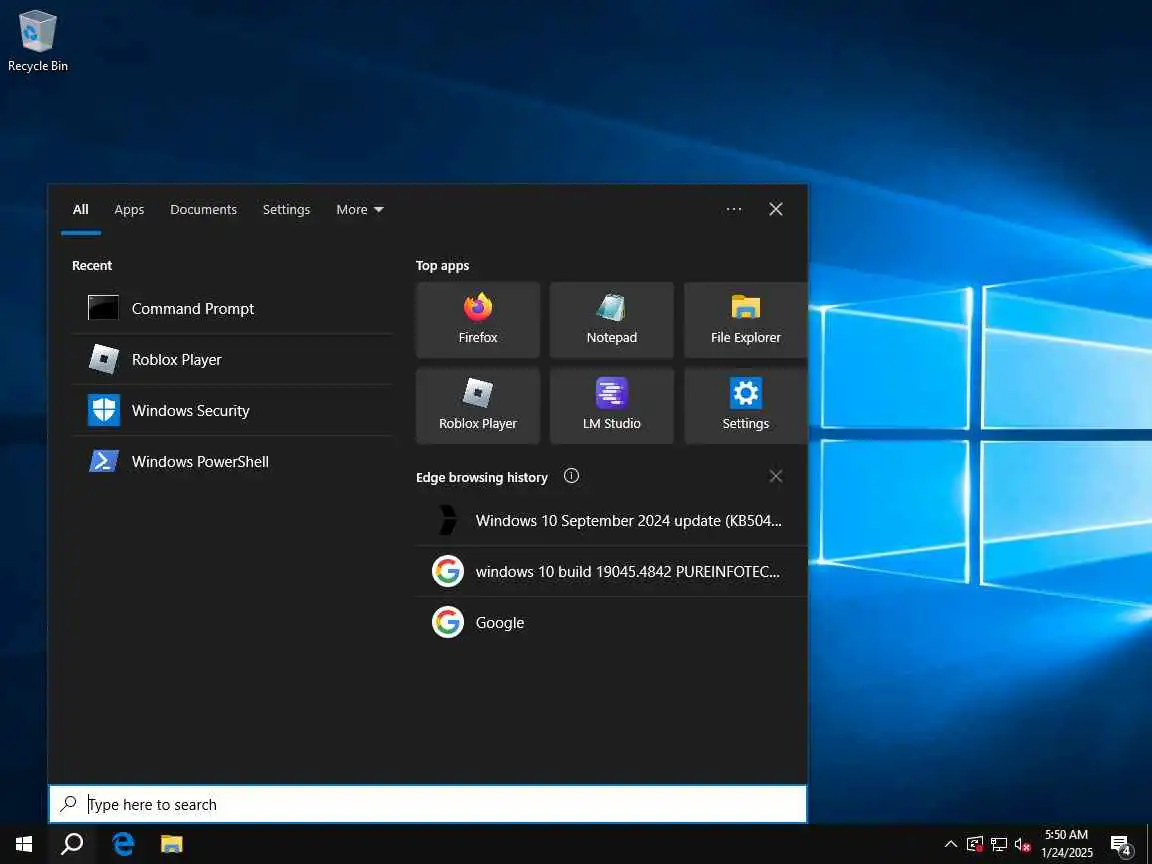Dismiss the Edge browsing history section
The width and height of the screenshot is (1152, 864).
tap(775, 476)
